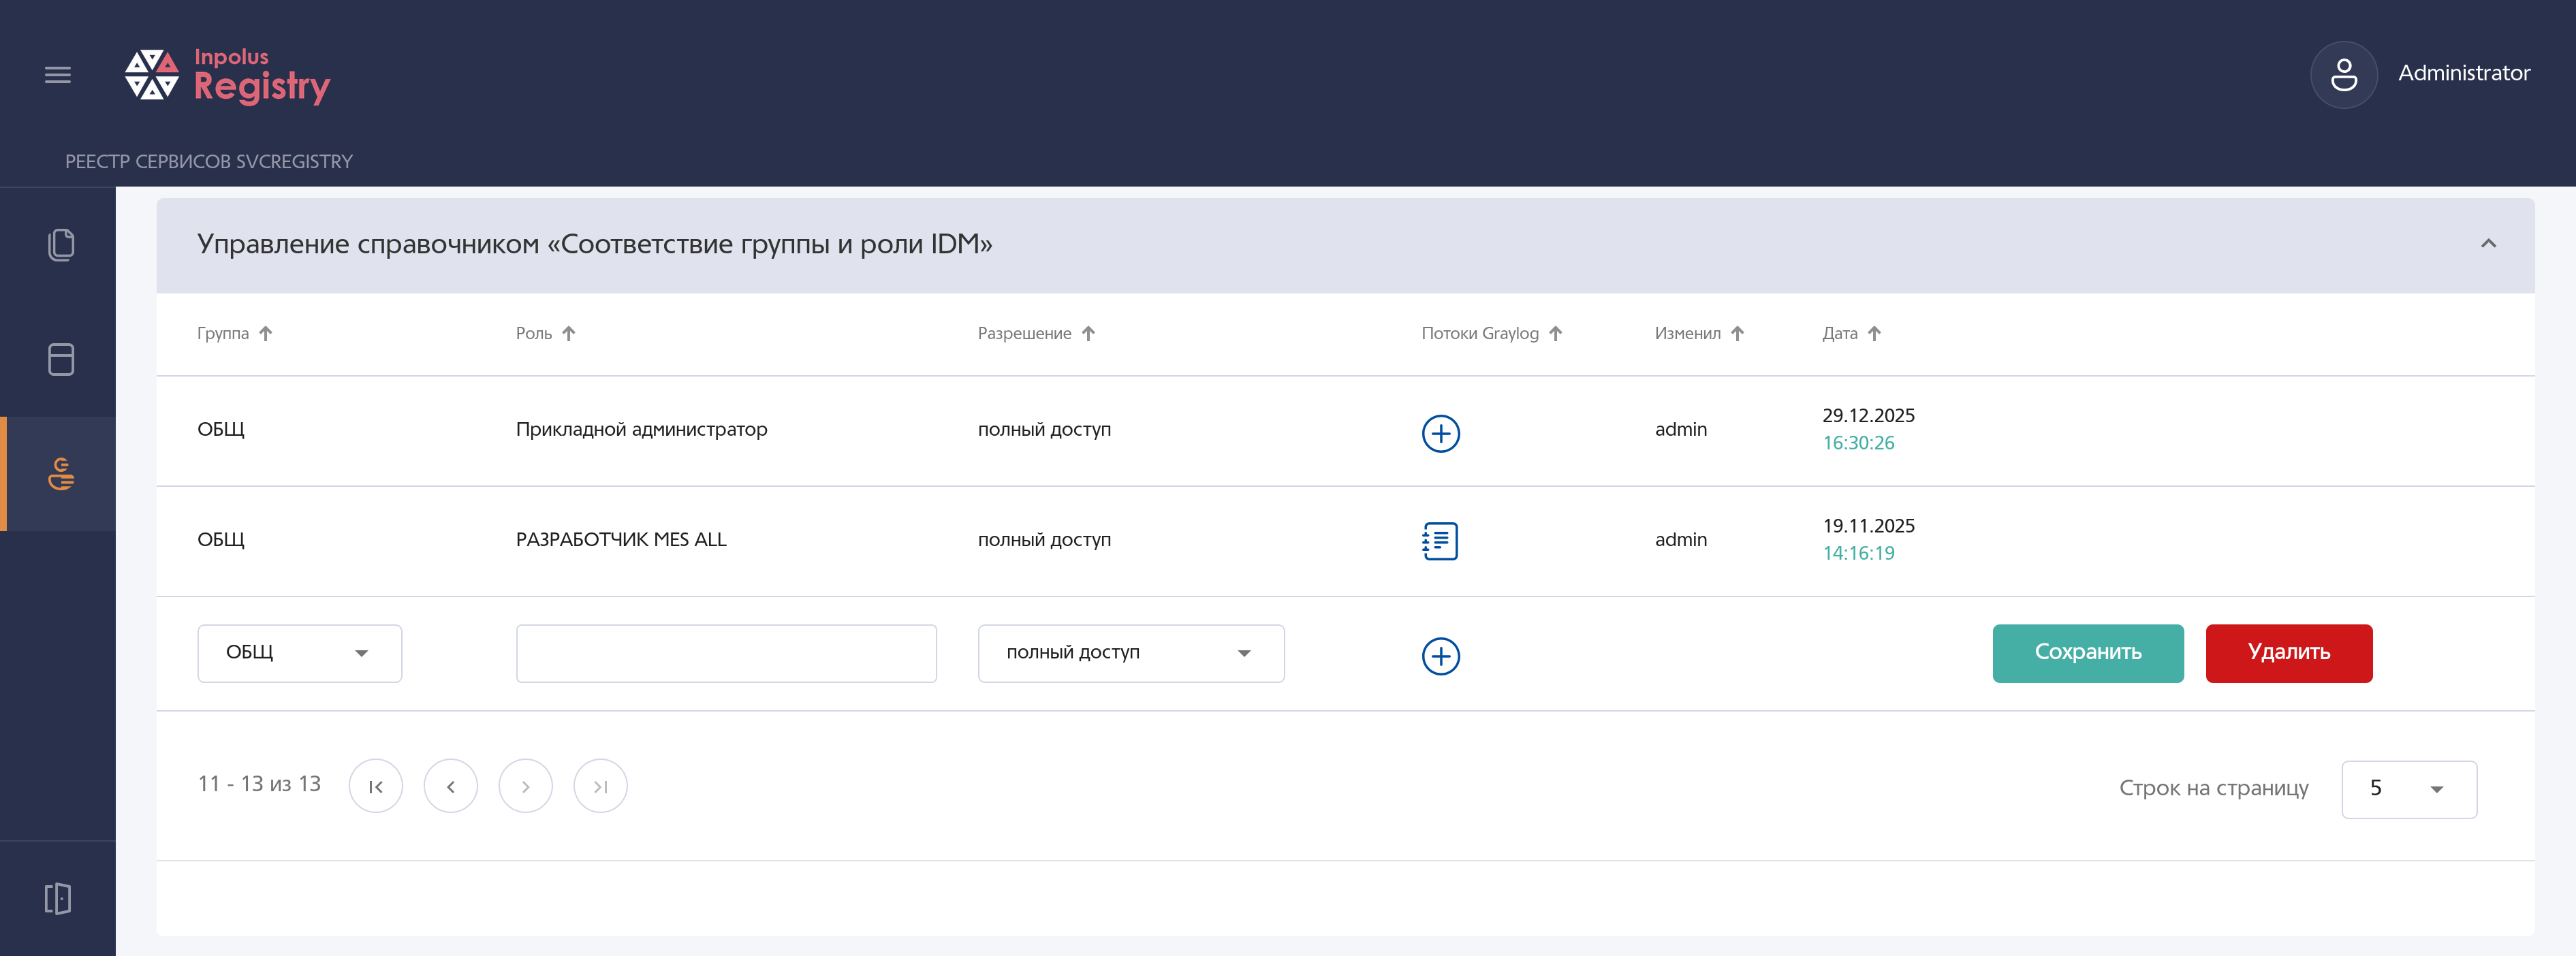Image resolution: width=2576 pixels, height=956 pixels.
Task: Open the Administrator user avatar
Action: [x=2343, y=75]
